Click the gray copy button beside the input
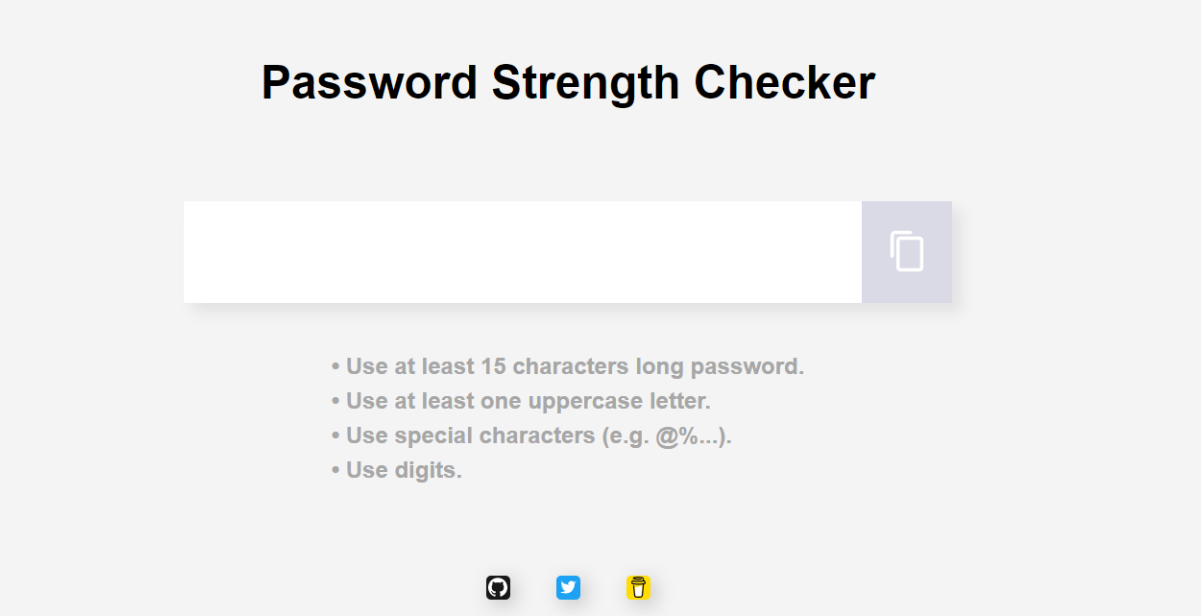Image resolution: width=1201 pixels, height=616 pixels. (907, 252)
